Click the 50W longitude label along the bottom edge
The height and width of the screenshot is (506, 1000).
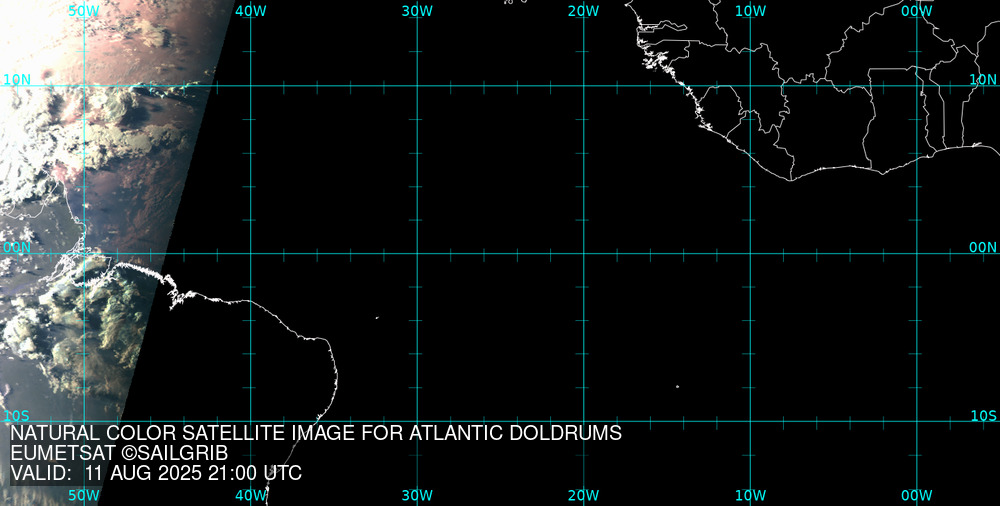84,495
